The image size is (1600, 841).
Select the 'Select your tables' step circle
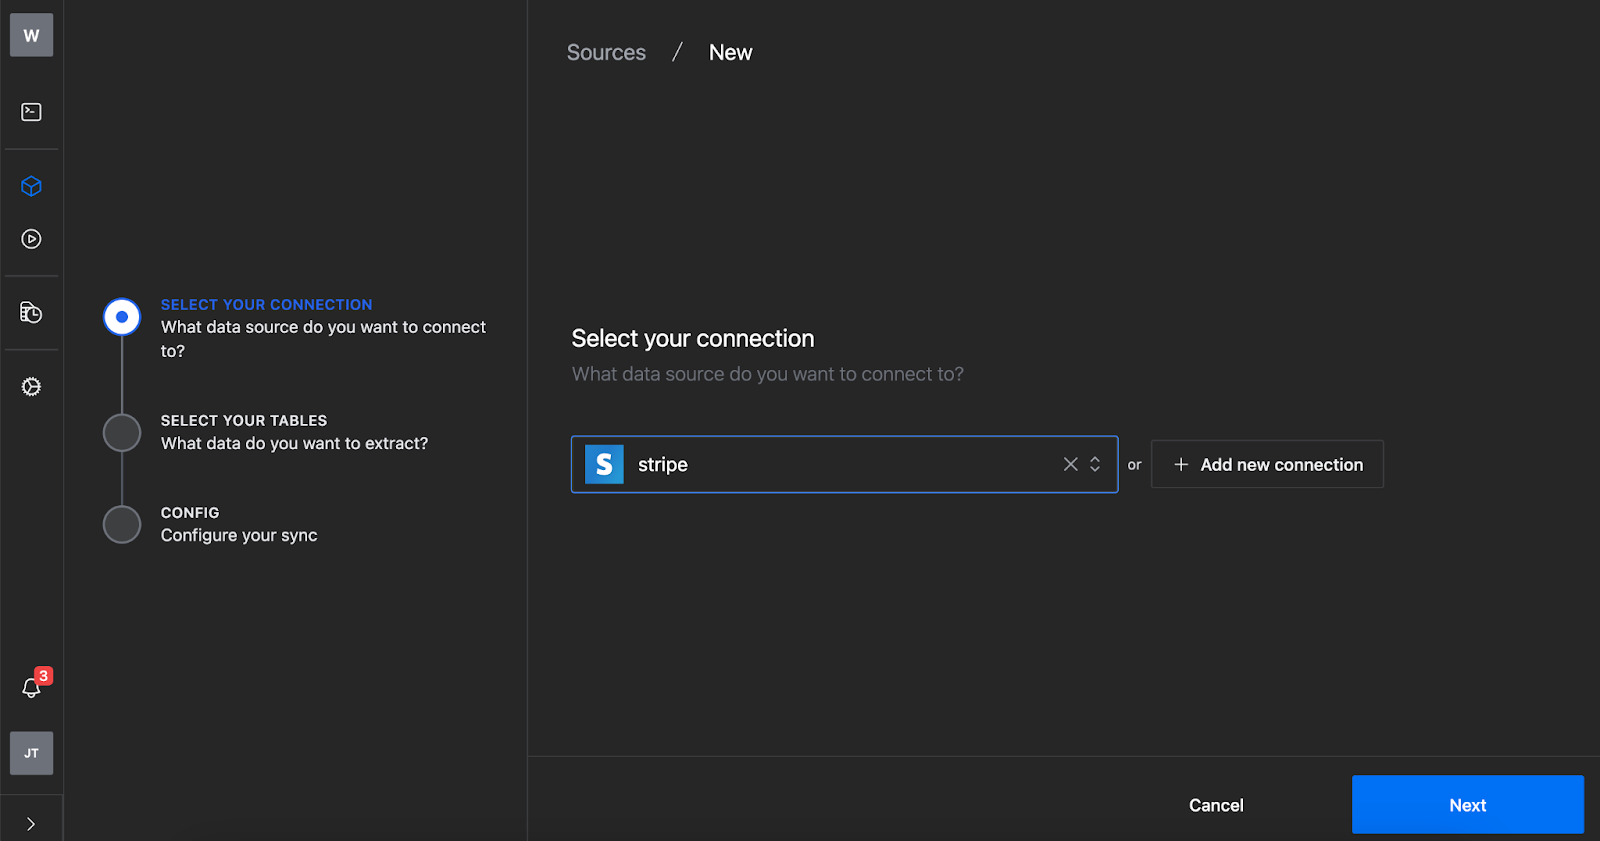[x=122, y=433]
